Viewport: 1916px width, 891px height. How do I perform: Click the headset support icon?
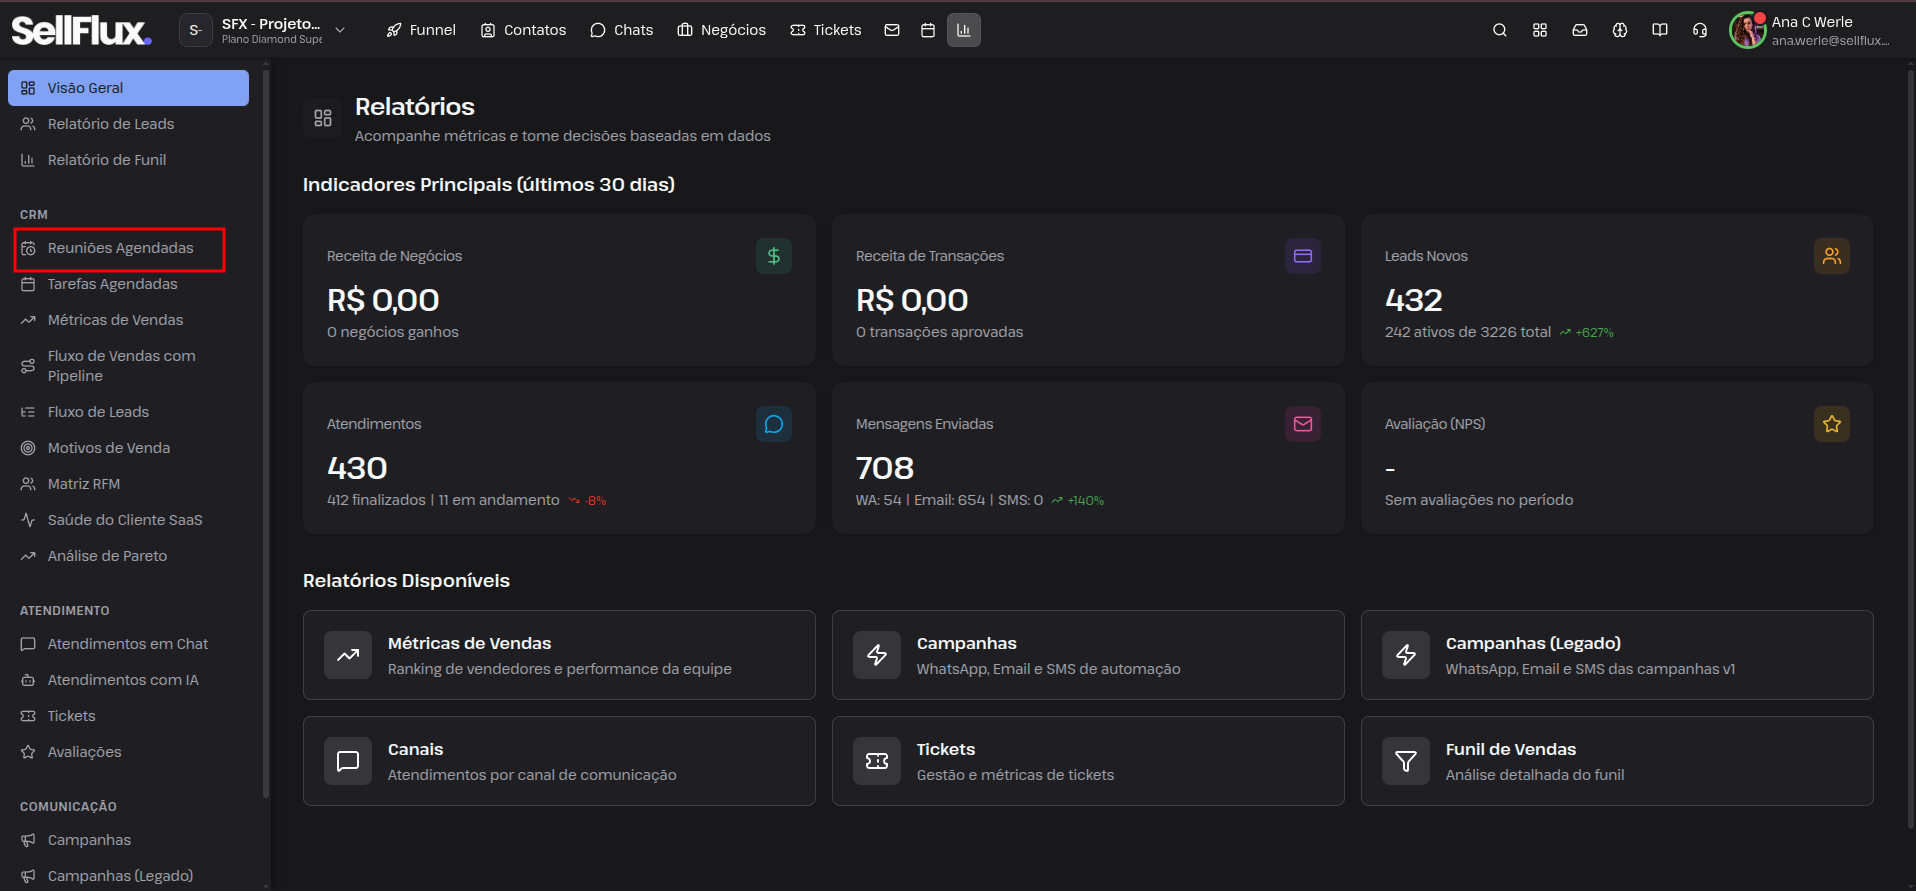(1700, 30)
